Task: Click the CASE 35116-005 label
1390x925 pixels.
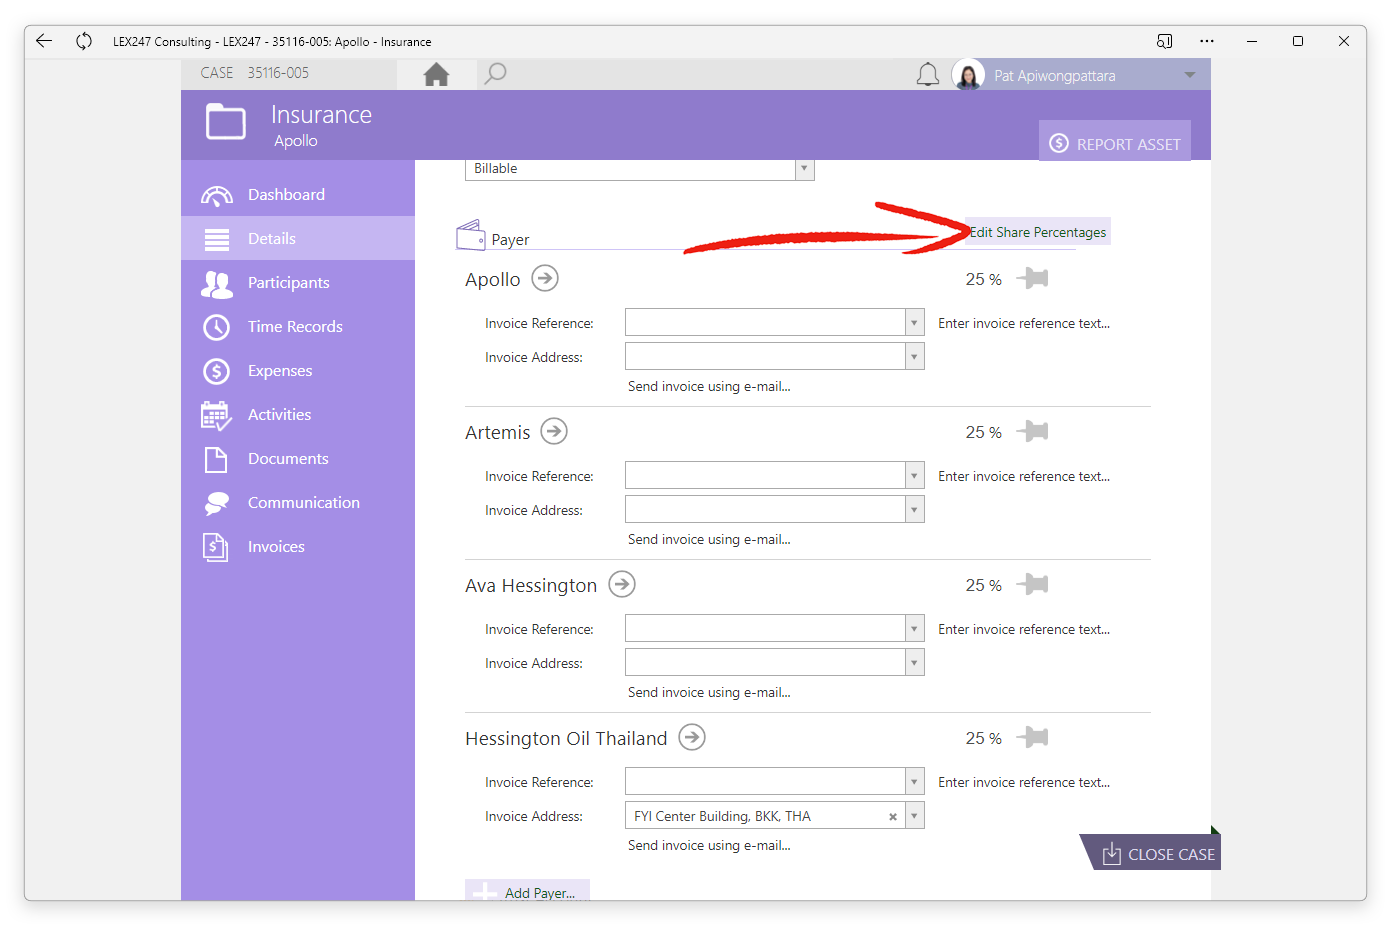Action: pos(255,73)
